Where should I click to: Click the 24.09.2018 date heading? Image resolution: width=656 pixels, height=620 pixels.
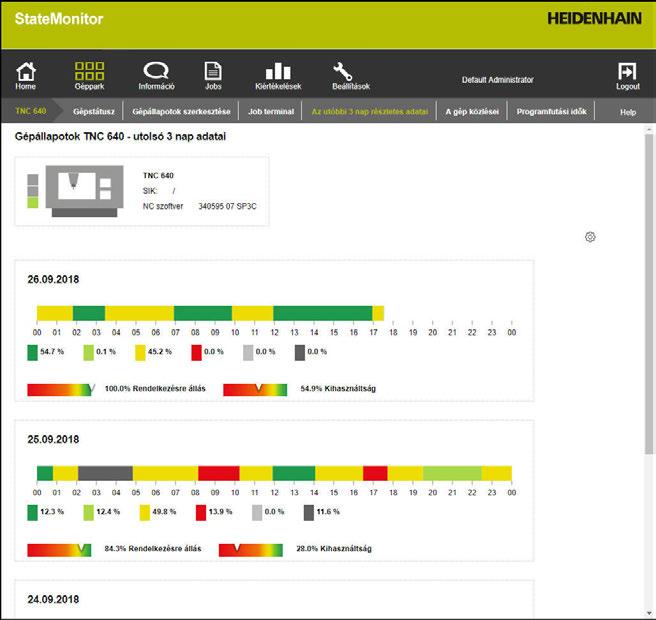point(53,599)
